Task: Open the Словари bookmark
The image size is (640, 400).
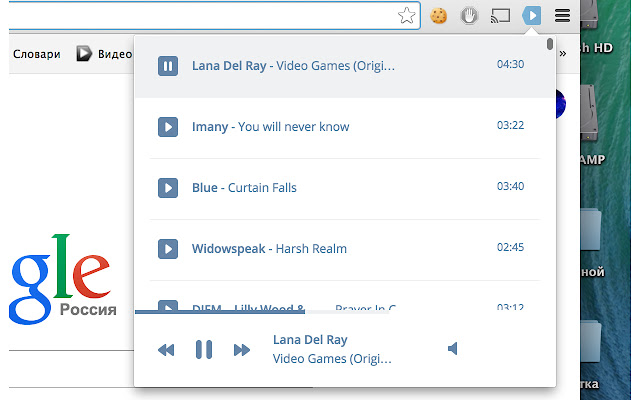Action: coord(37,54)
